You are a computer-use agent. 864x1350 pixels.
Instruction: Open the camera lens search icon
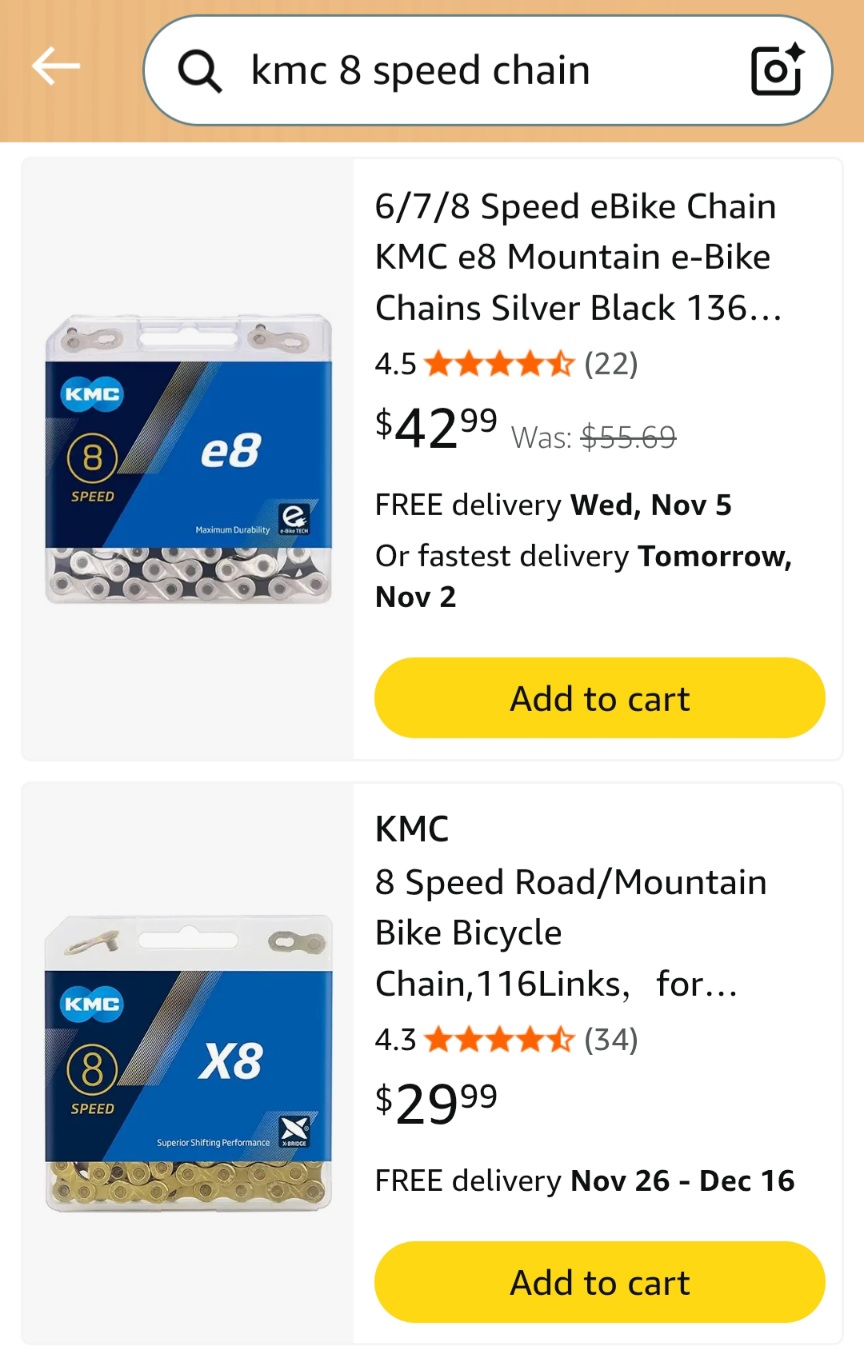pyautogui.click(x=776, y=70)
